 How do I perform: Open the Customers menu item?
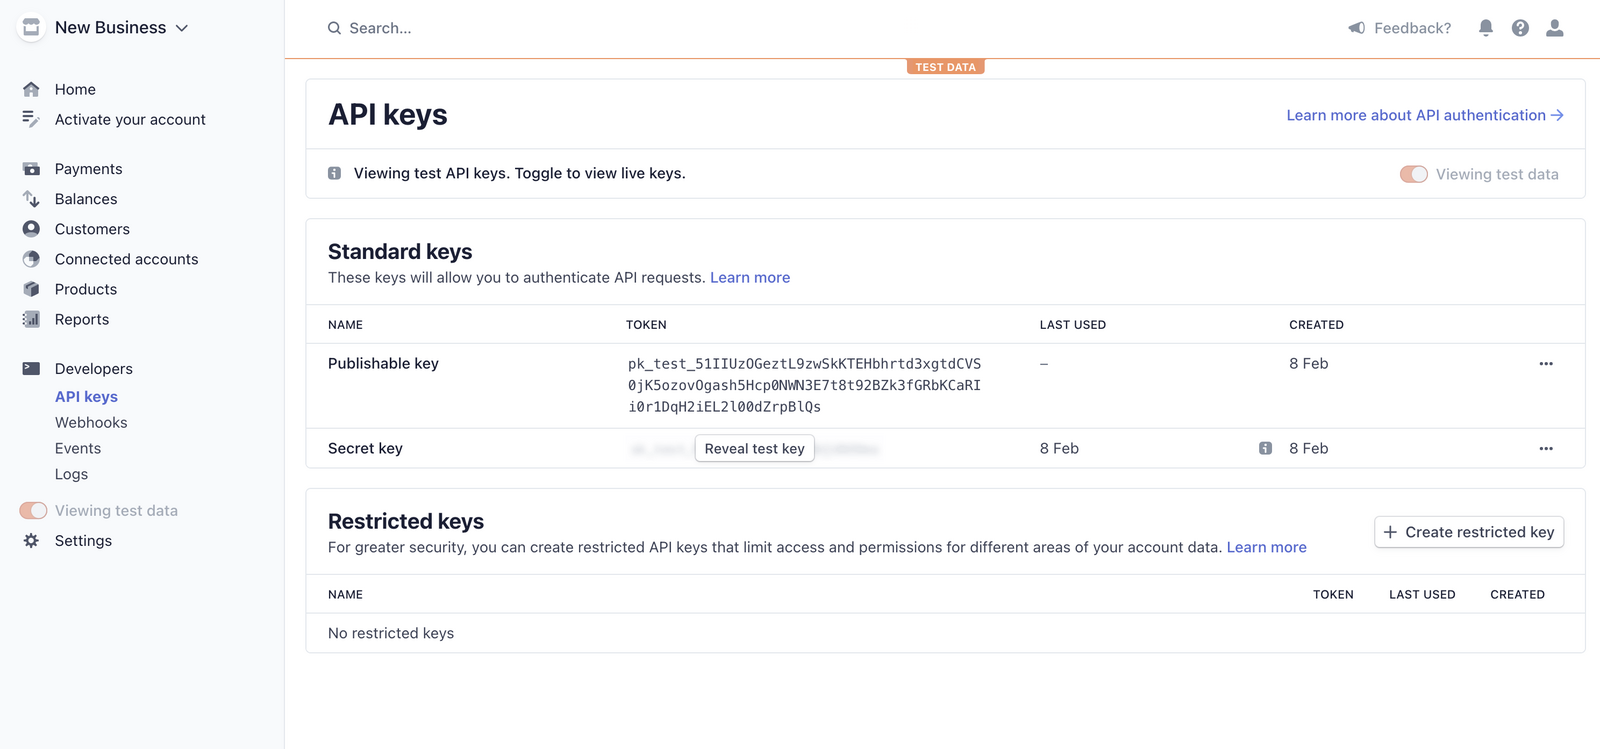coord(92,229)
